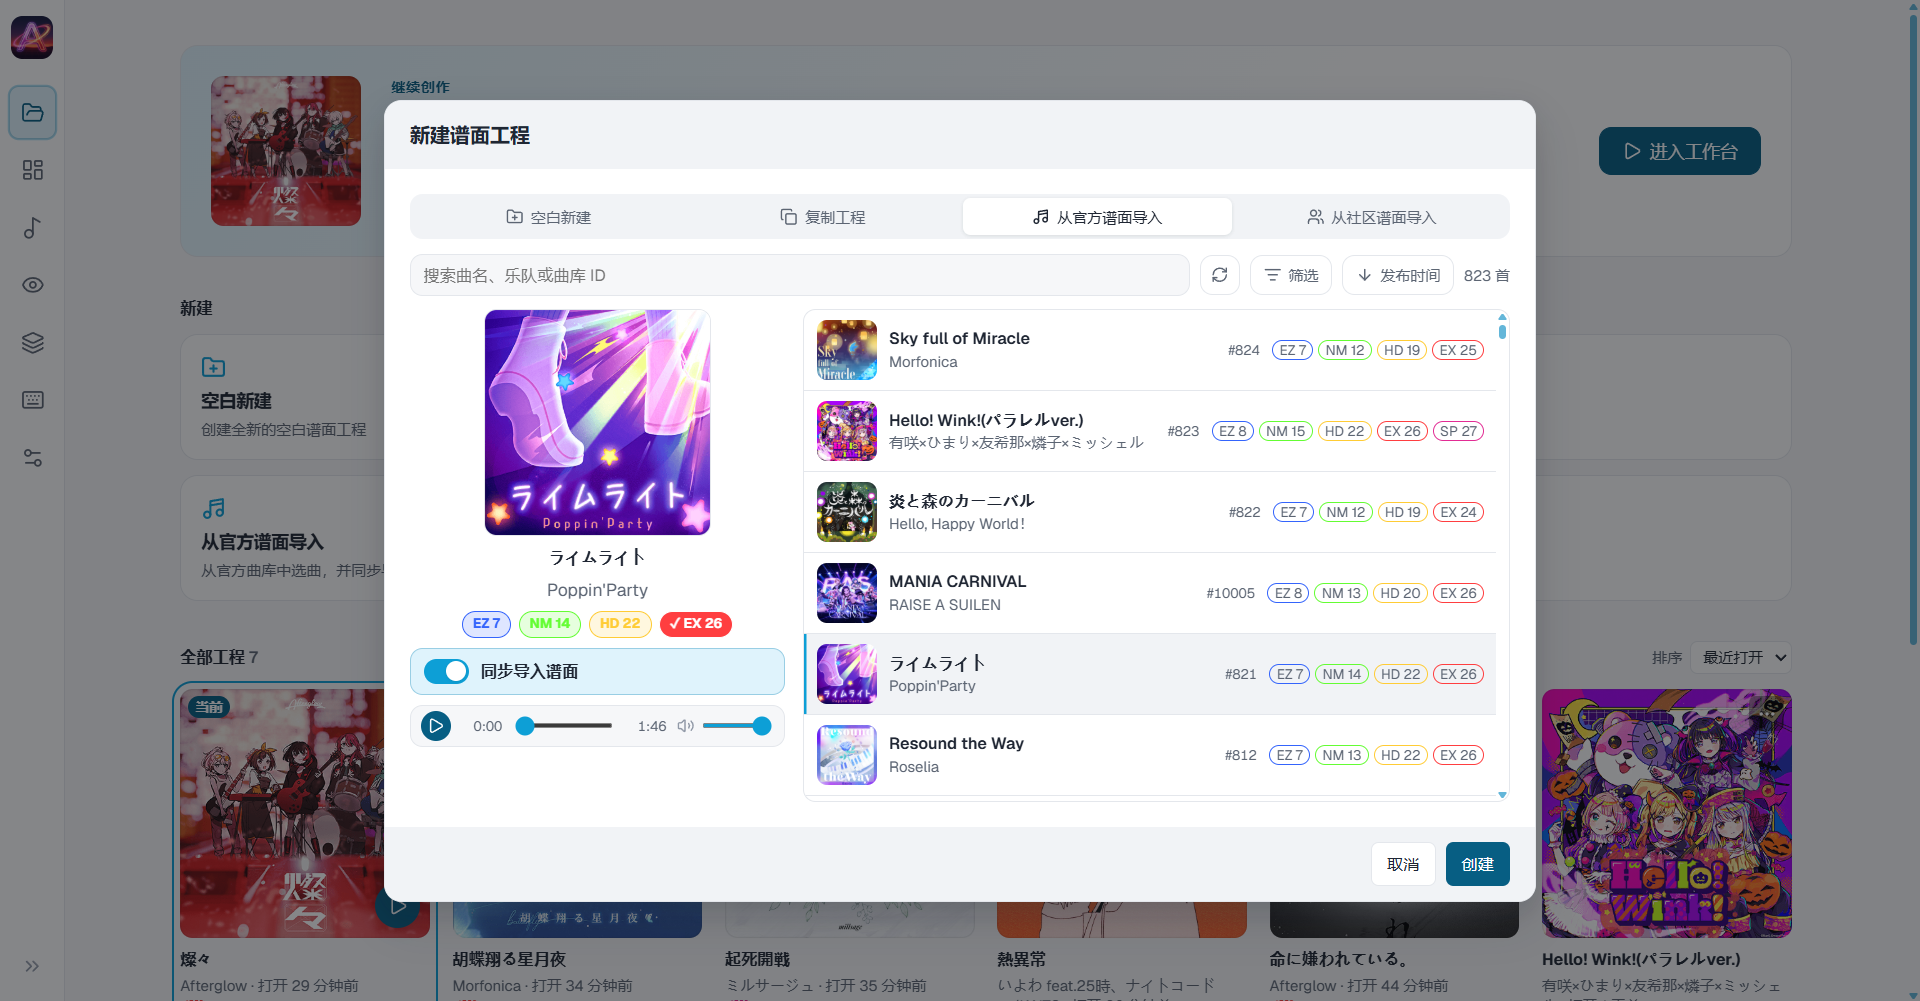This screenshot has height=1001, width=1920.
Task: Click the ライムライト cover thumbnail in list
Action: click(x=847, y=674)
